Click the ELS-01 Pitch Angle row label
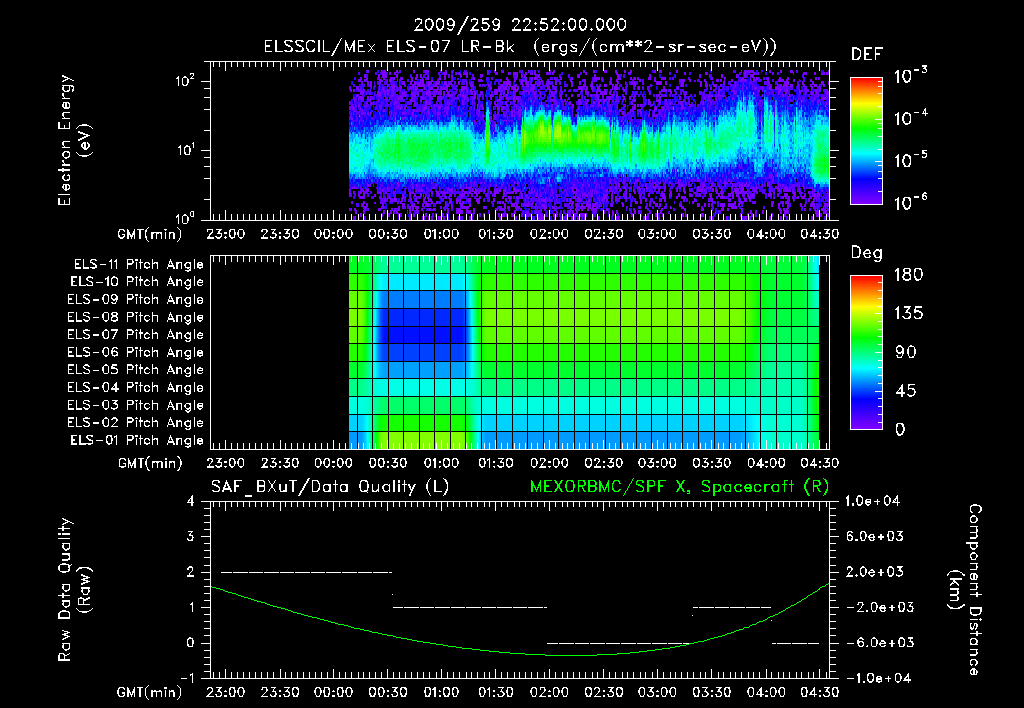 (137, 440)
